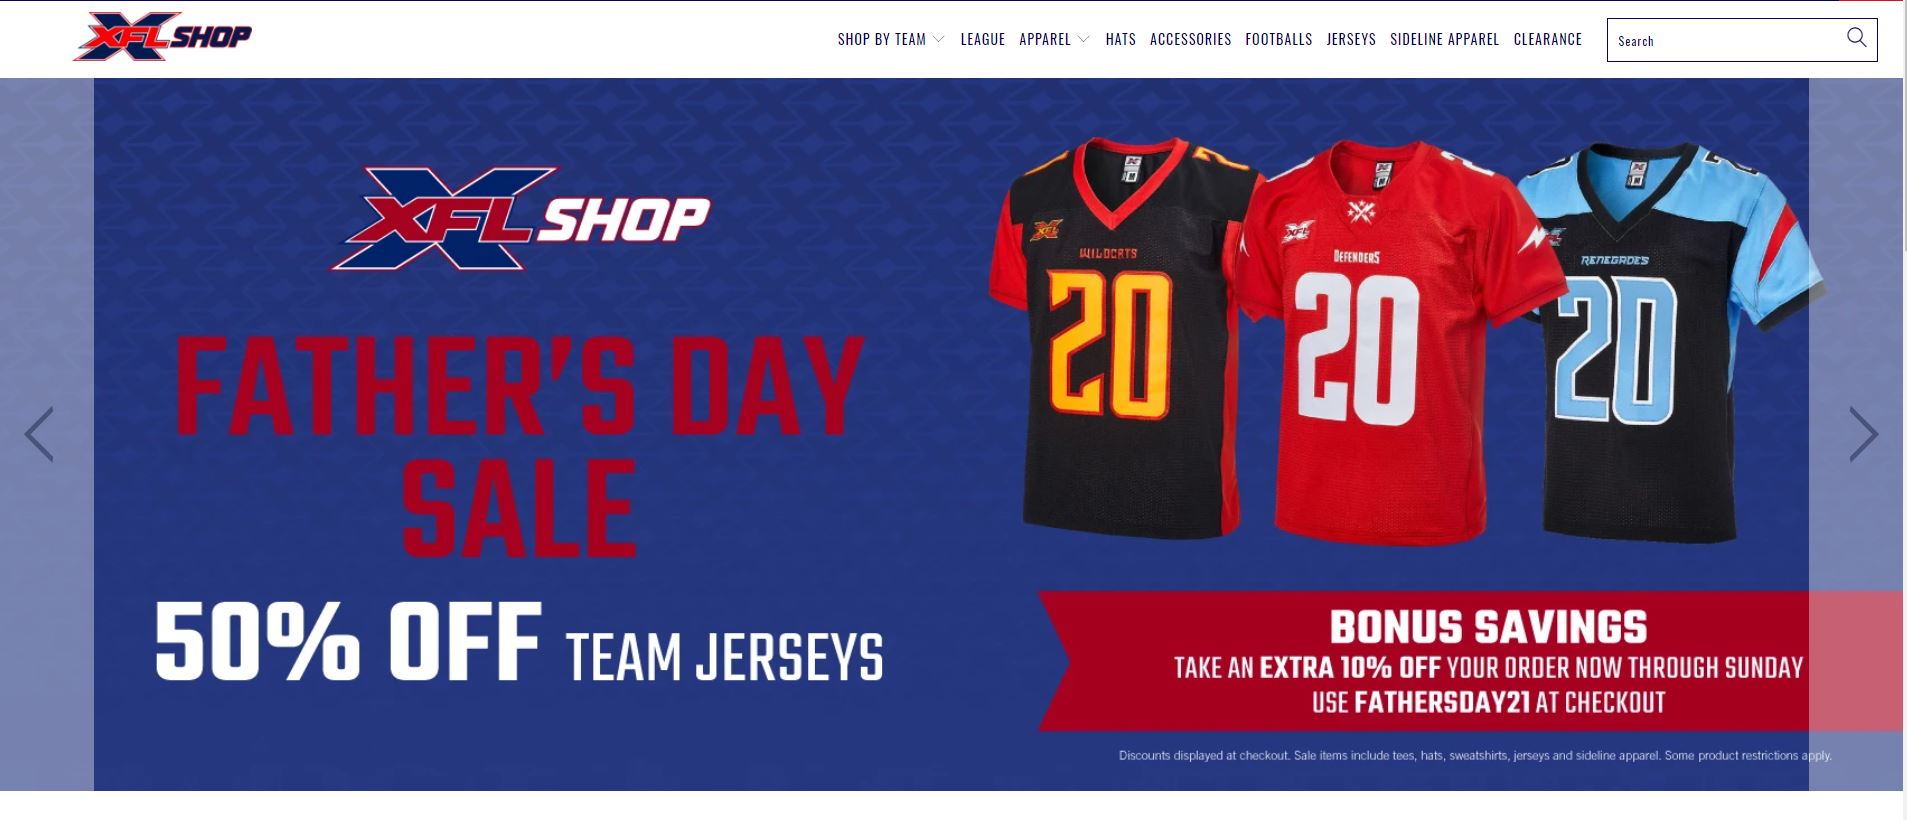The image size is (1907, 820).
Task: Advance to next slide arrow
Action: pos(1863,434)
